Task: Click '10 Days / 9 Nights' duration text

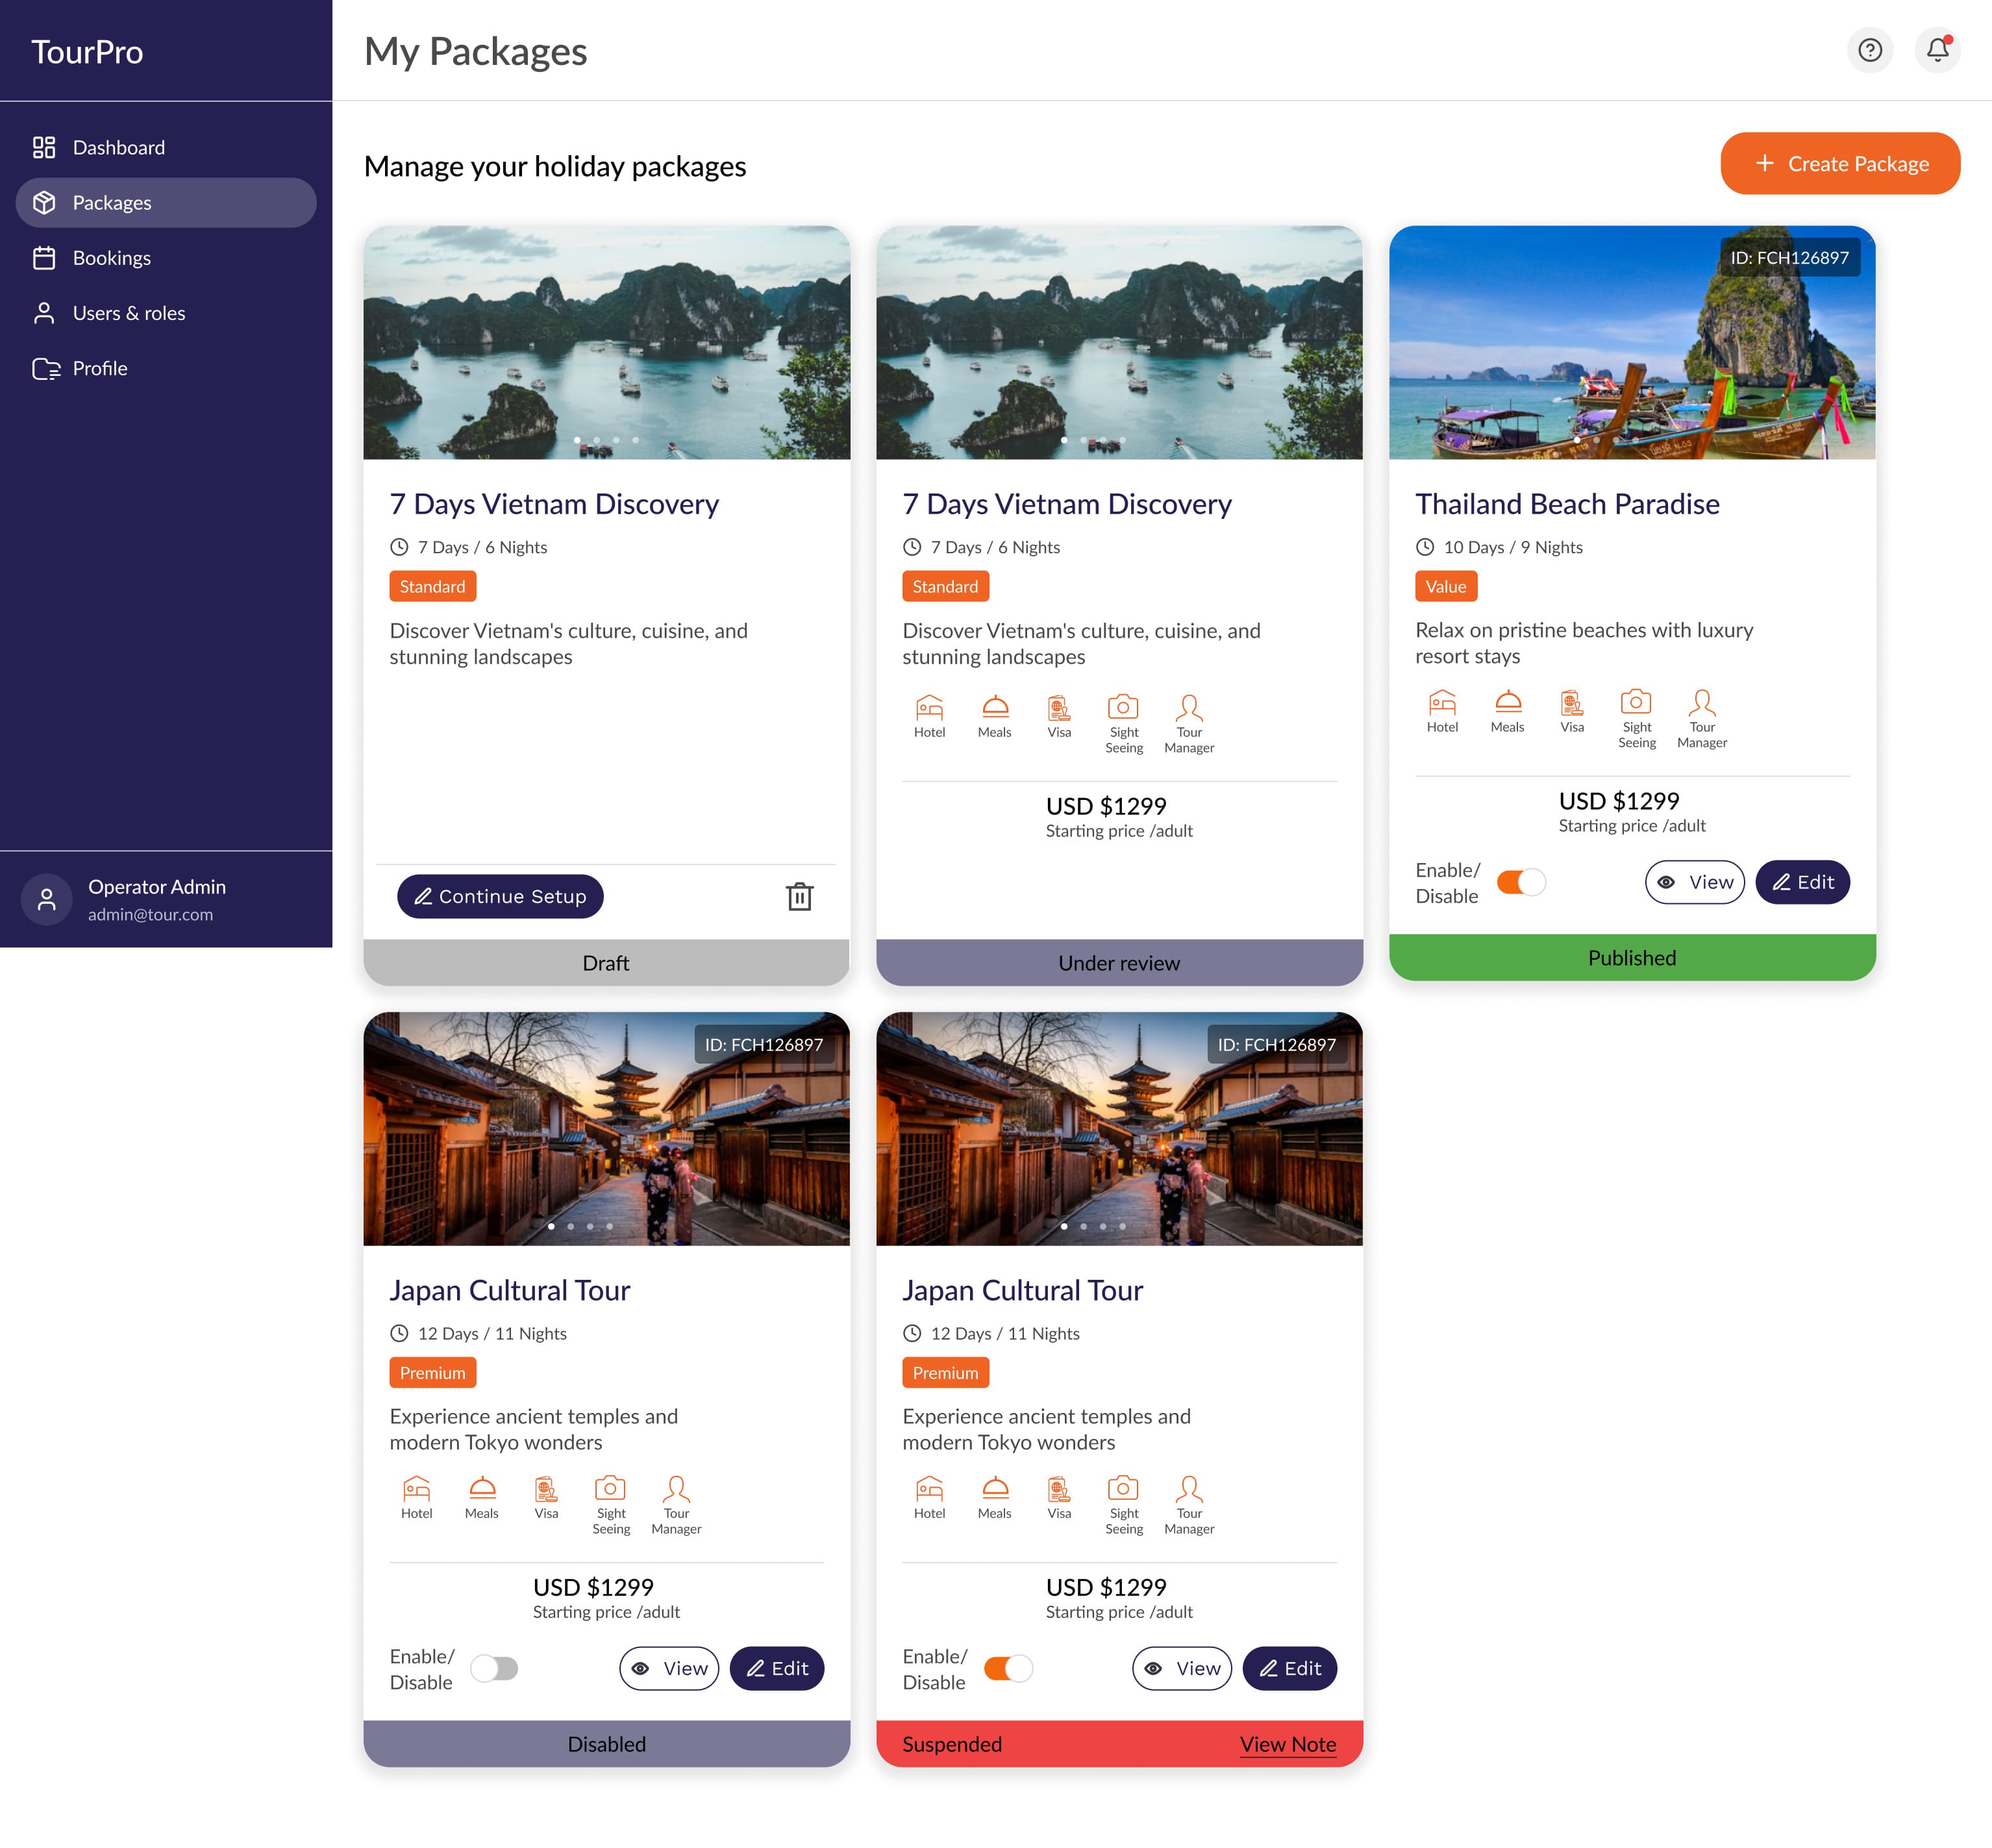Action: [x=1513, y=547]
